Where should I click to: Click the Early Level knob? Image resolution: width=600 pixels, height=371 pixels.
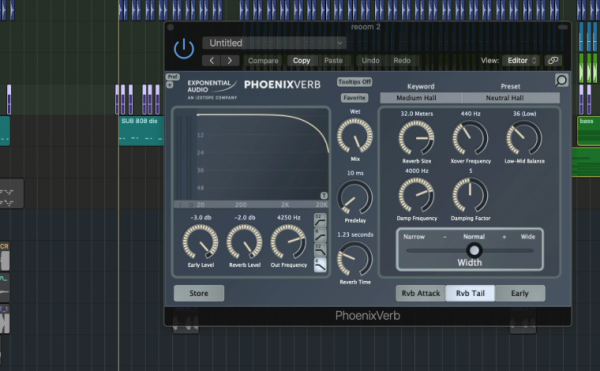point(201,242)
